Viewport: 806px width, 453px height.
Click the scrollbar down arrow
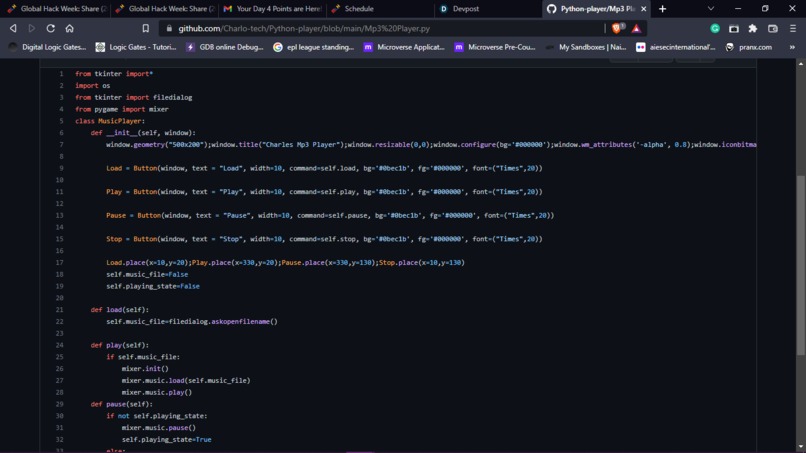(800, 447)
